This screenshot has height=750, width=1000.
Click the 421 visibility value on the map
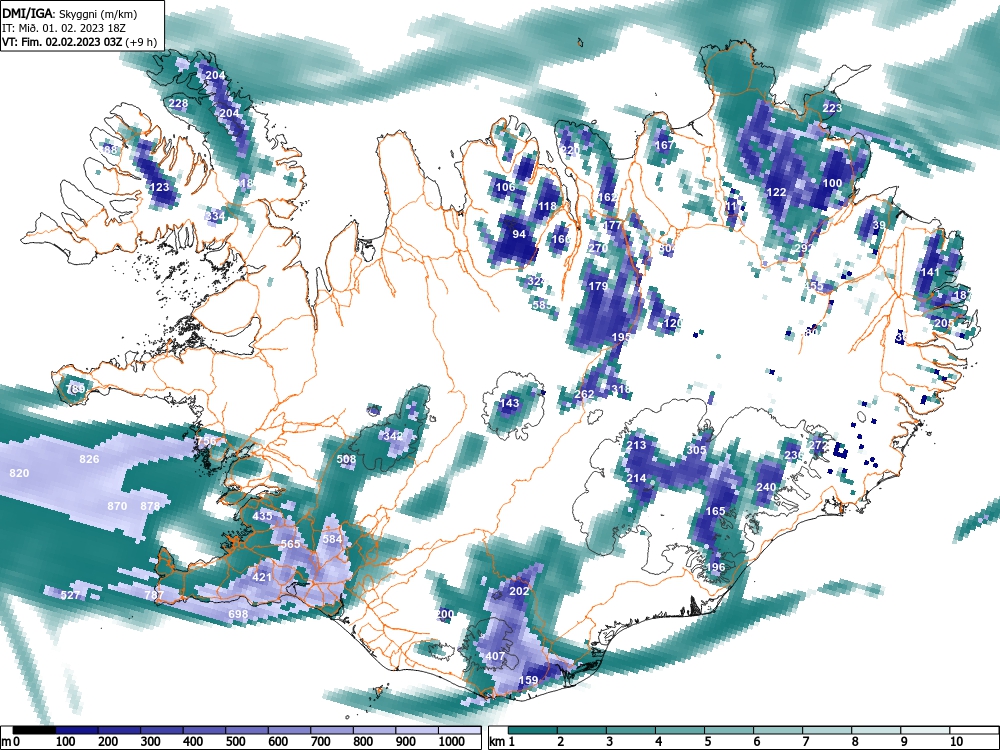click(x=262, y=577)
